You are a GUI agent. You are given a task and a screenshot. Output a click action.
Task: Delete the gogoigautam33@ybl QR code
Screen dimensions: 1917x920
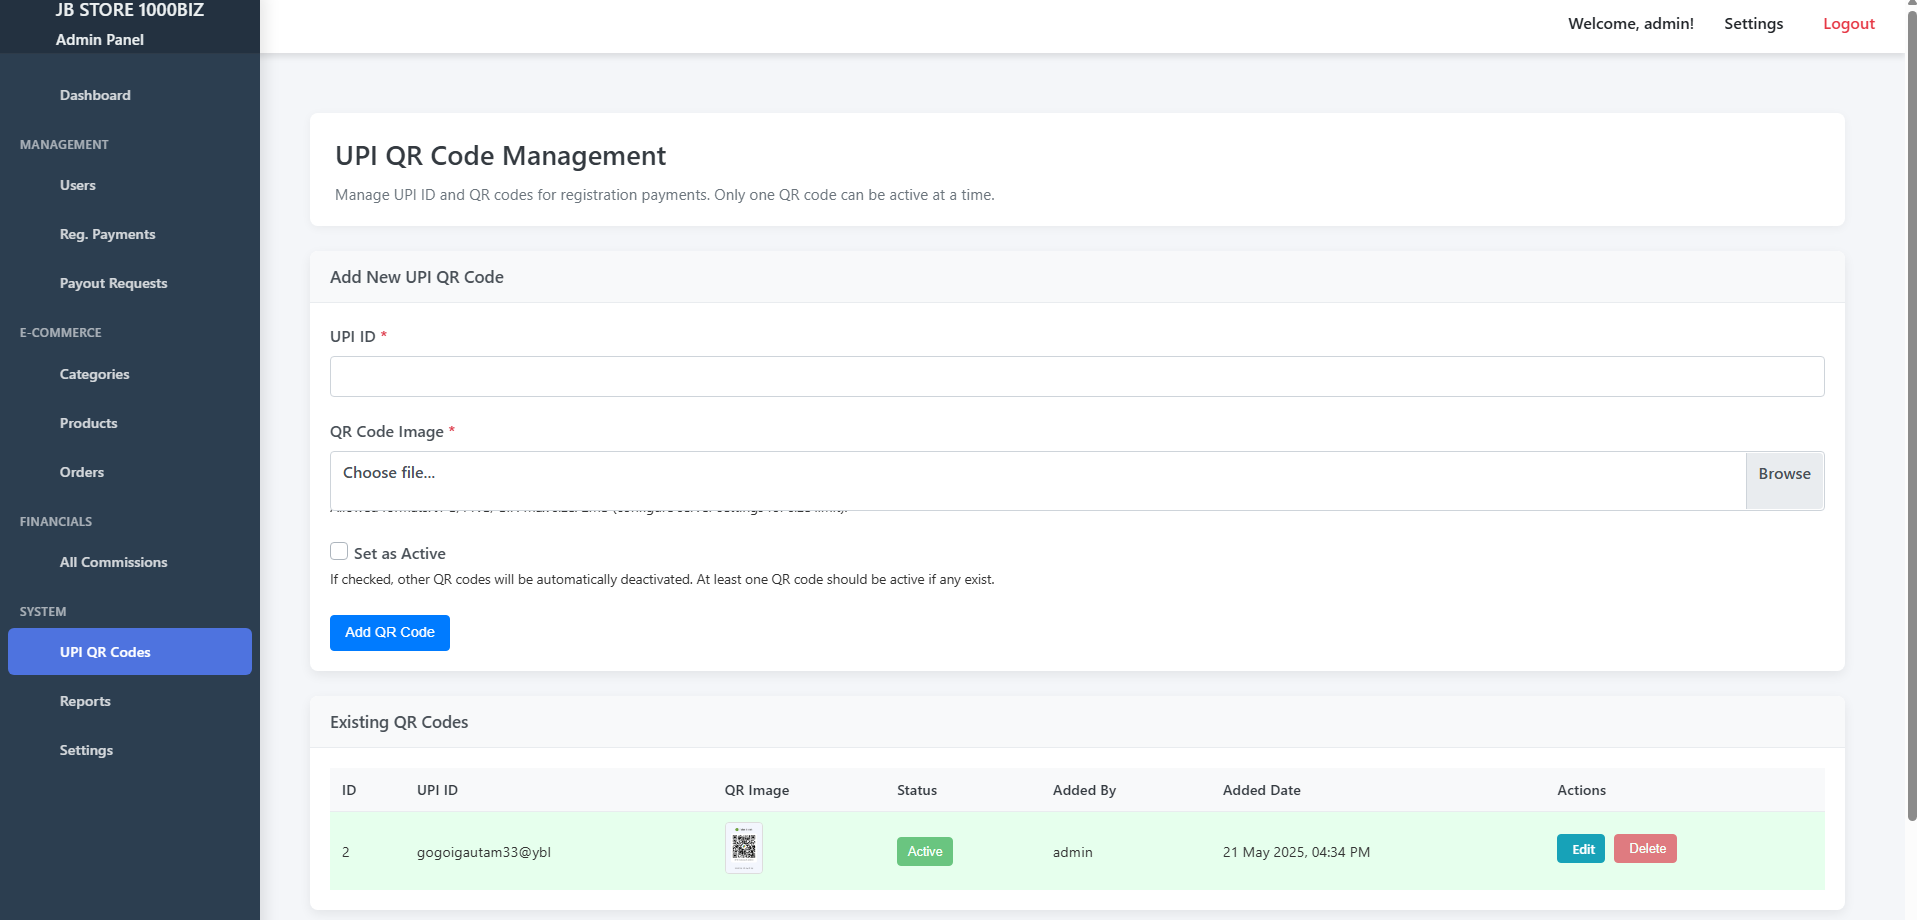click(1645, 849)
